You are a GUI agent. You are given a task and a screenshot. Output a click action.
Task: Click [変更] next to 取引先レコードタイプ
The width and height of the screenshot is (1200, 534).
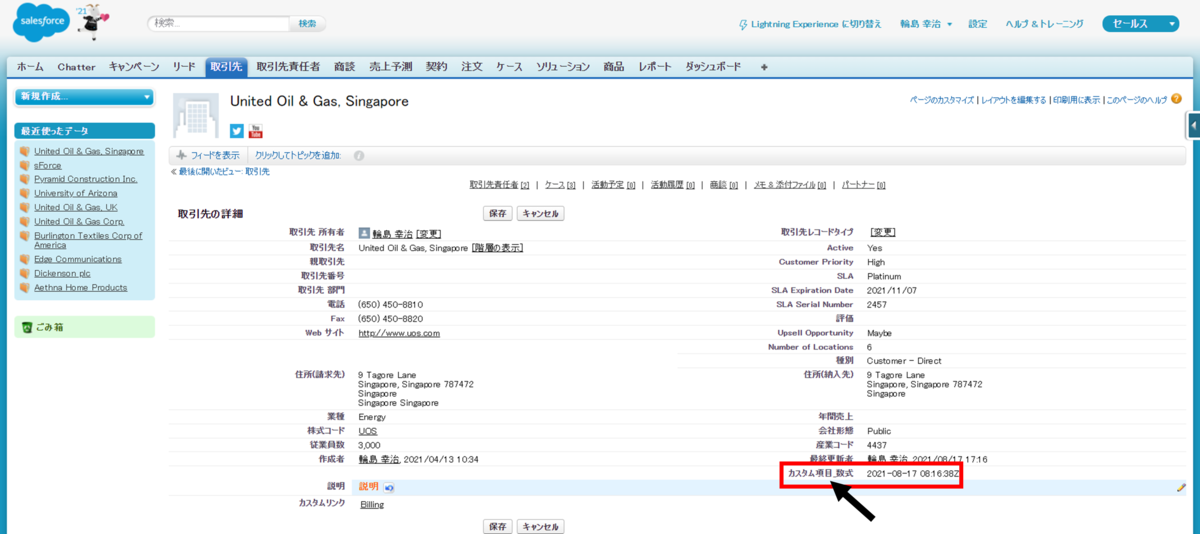(883, 232)
